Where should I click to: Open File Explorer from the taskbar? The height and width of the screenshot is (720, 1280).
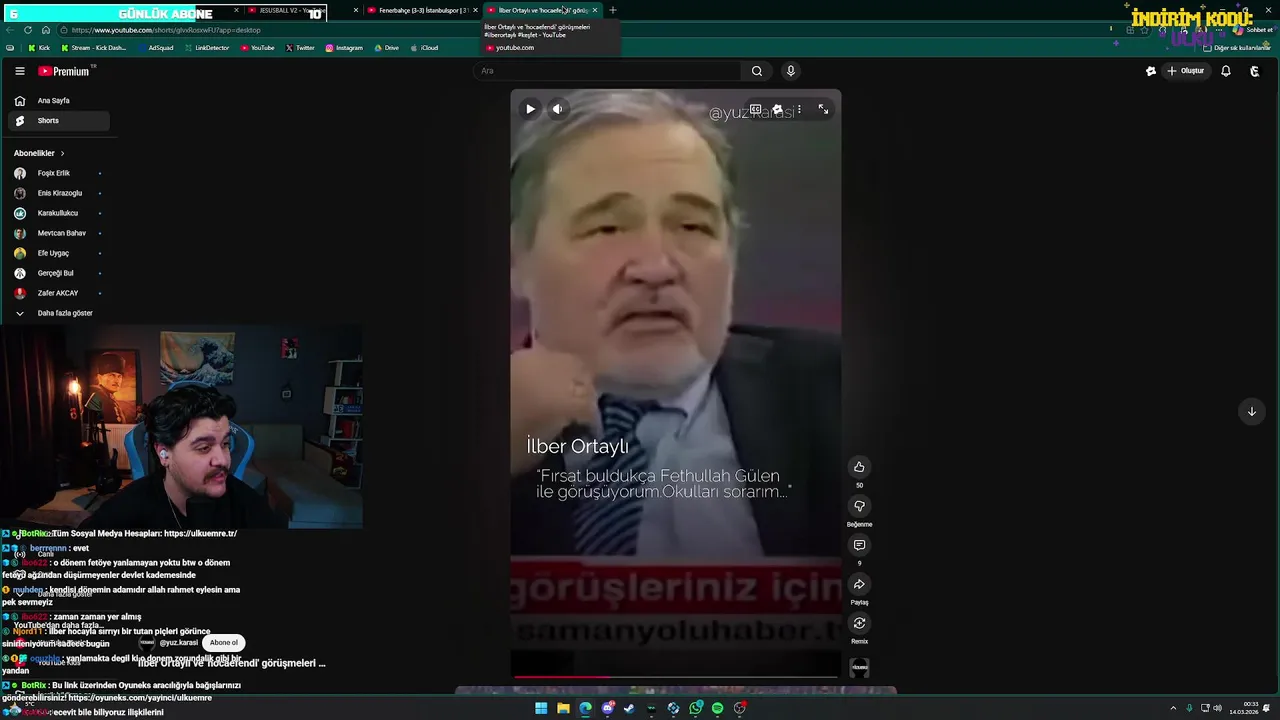coord(563,708)
